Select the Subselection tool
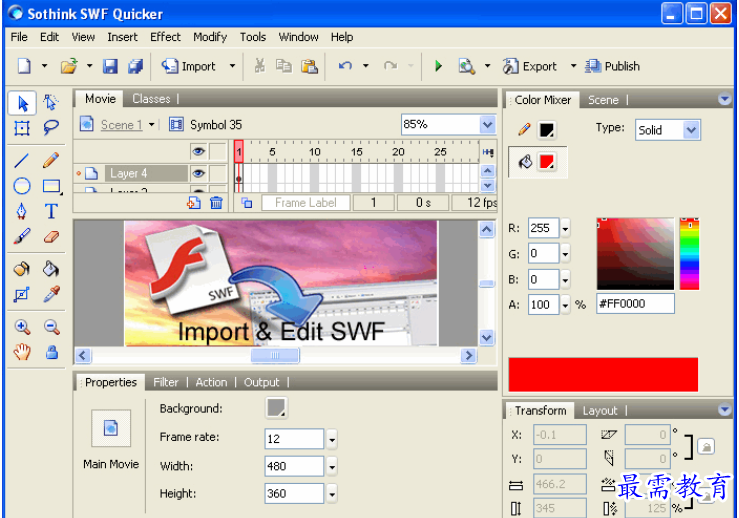The image size is (739, 518). click(x=51, y=103)
